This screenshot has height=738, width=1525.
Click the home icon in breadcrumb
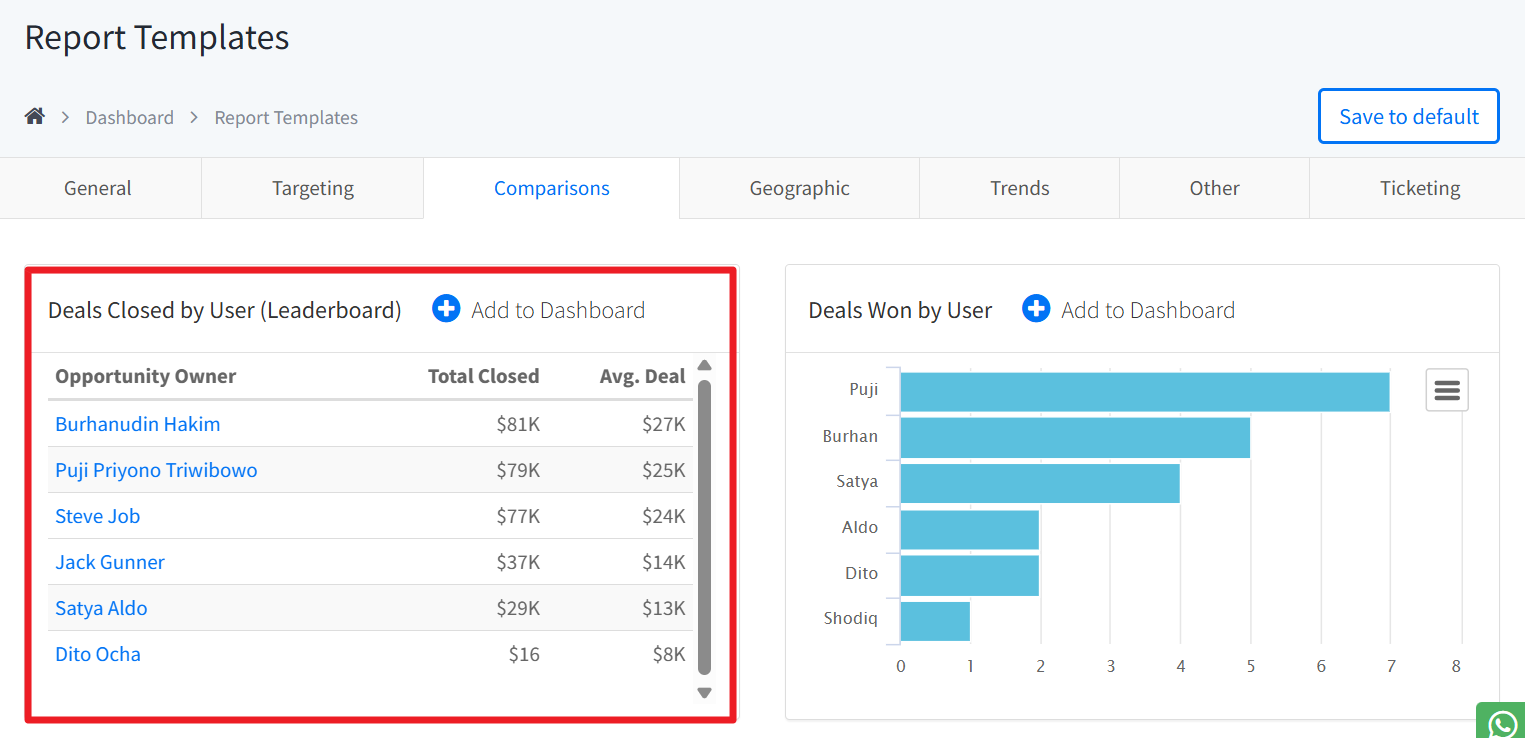[x=35, y=116]
